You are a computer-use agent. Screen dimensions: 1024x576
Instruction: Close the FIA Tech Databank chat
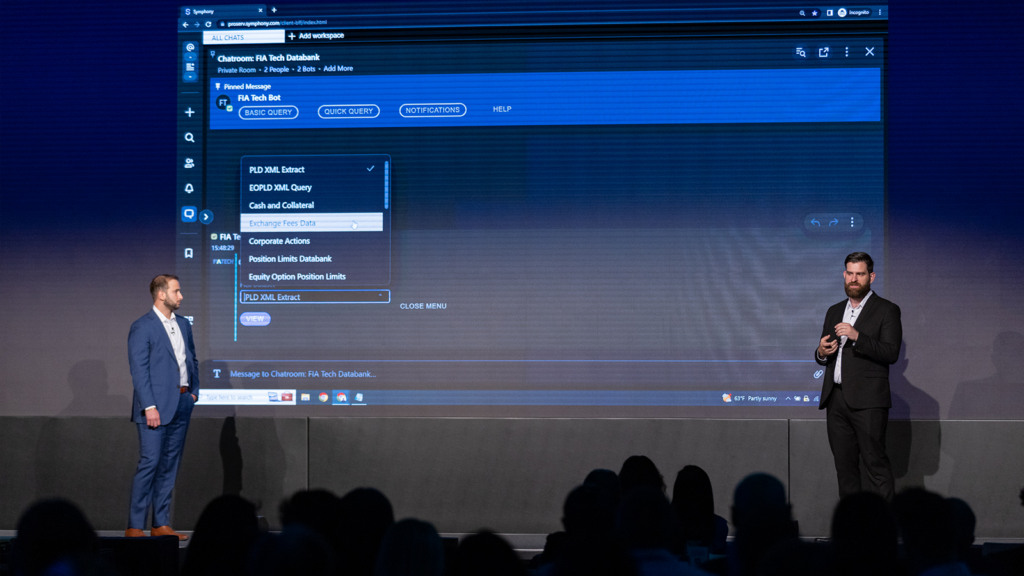(870, 52)
